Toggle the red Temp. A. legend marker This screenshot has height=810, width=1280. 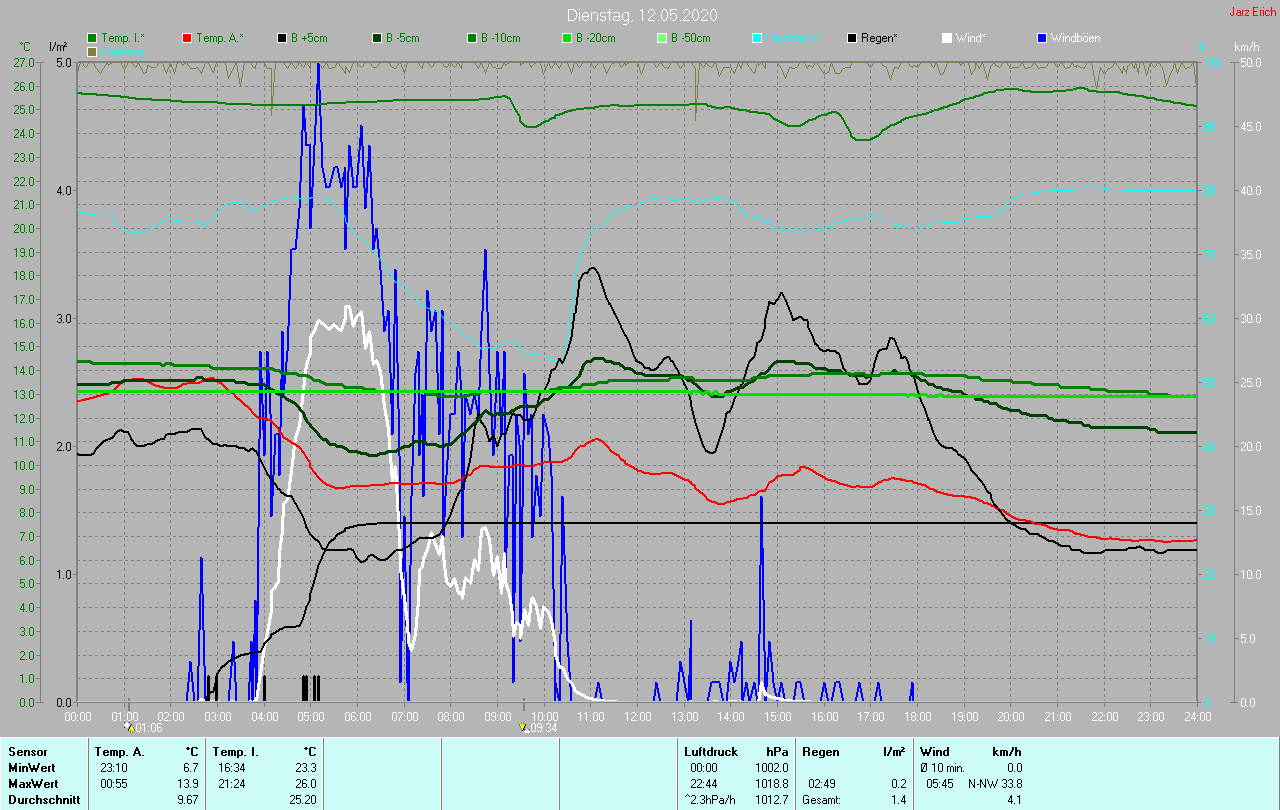click(187, 38)
